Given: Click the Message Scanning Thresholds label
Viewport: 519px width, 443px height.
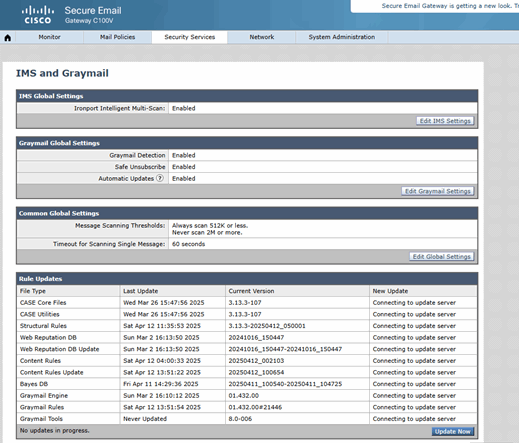Looking at the screenshot, I should click(x=120, y=226).
